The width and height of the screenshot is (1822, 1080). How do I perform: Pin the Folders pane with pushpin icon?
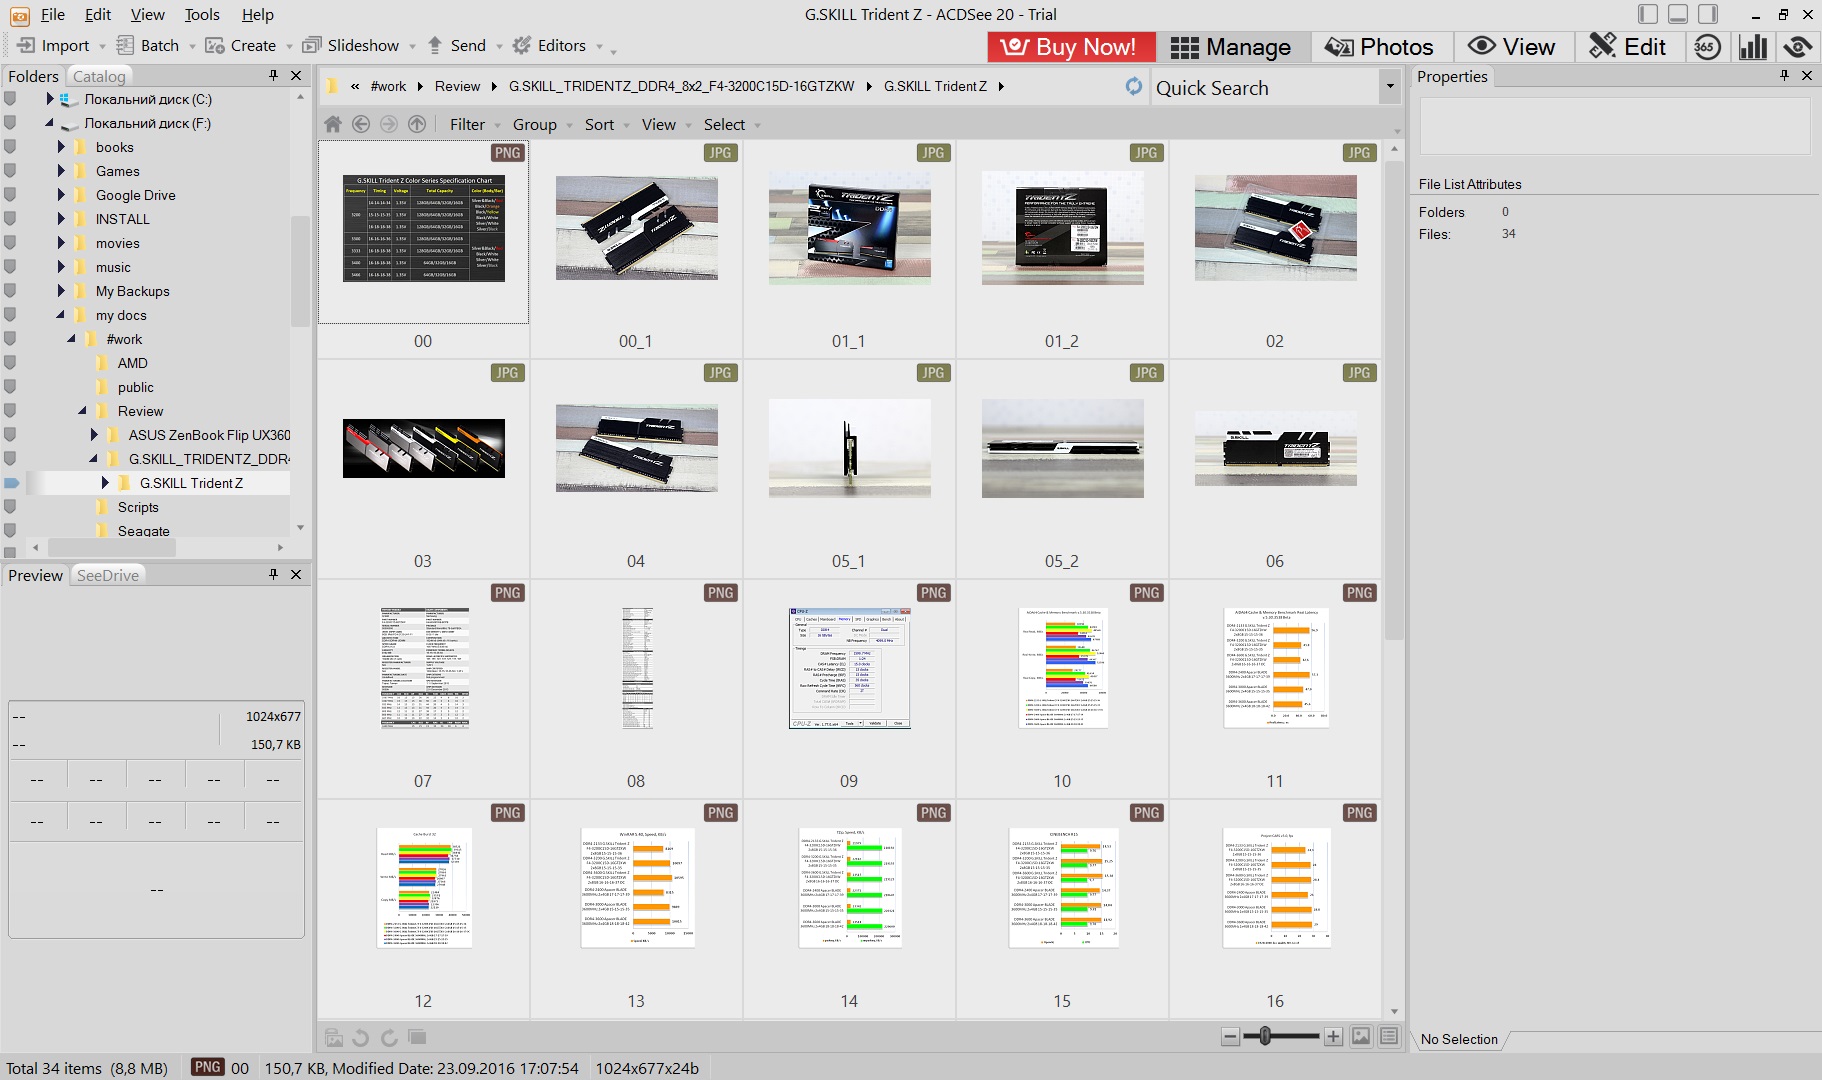(273, 76)
